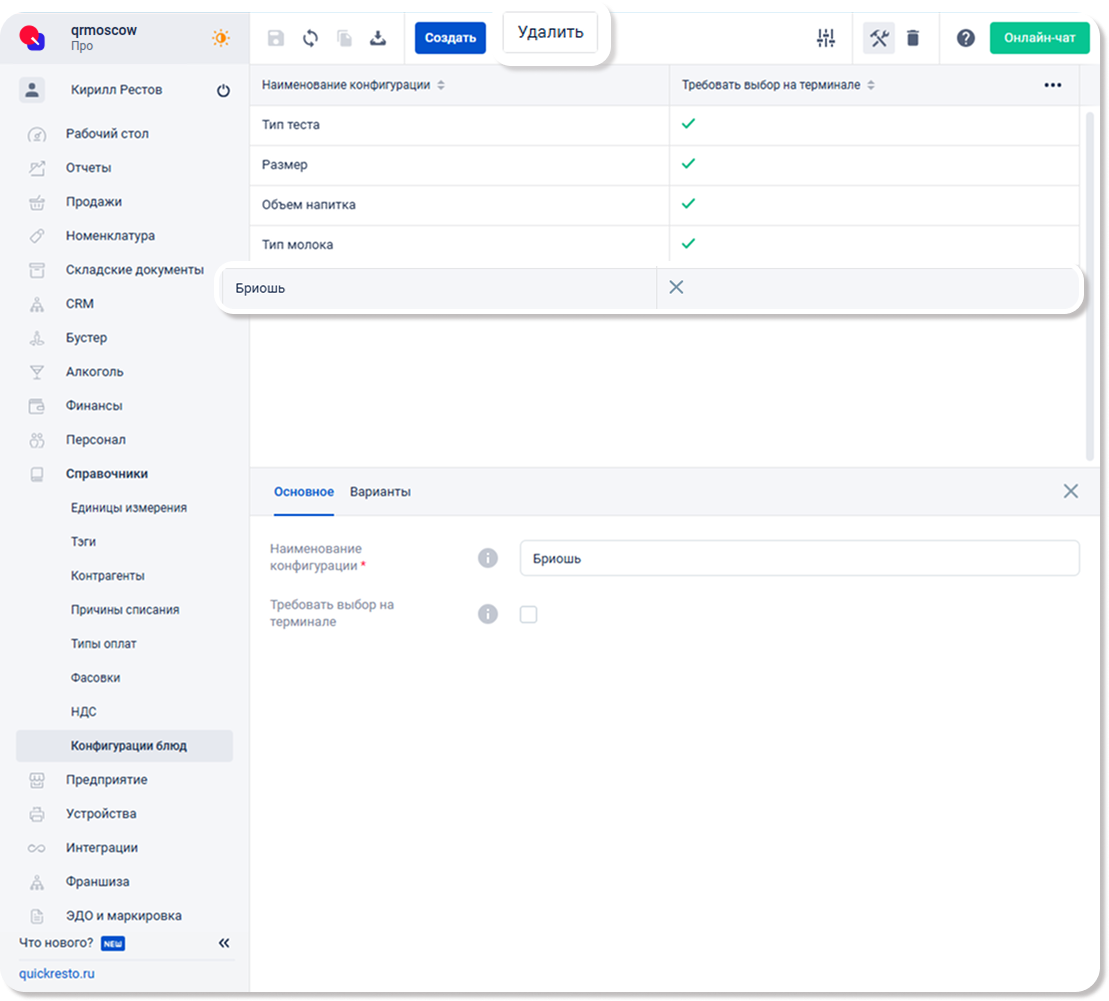This screenshot has height=1001, width=1109.
Task: Click info icon beside Требовать выбор на терминале
Action: click(x=488, y=613)
